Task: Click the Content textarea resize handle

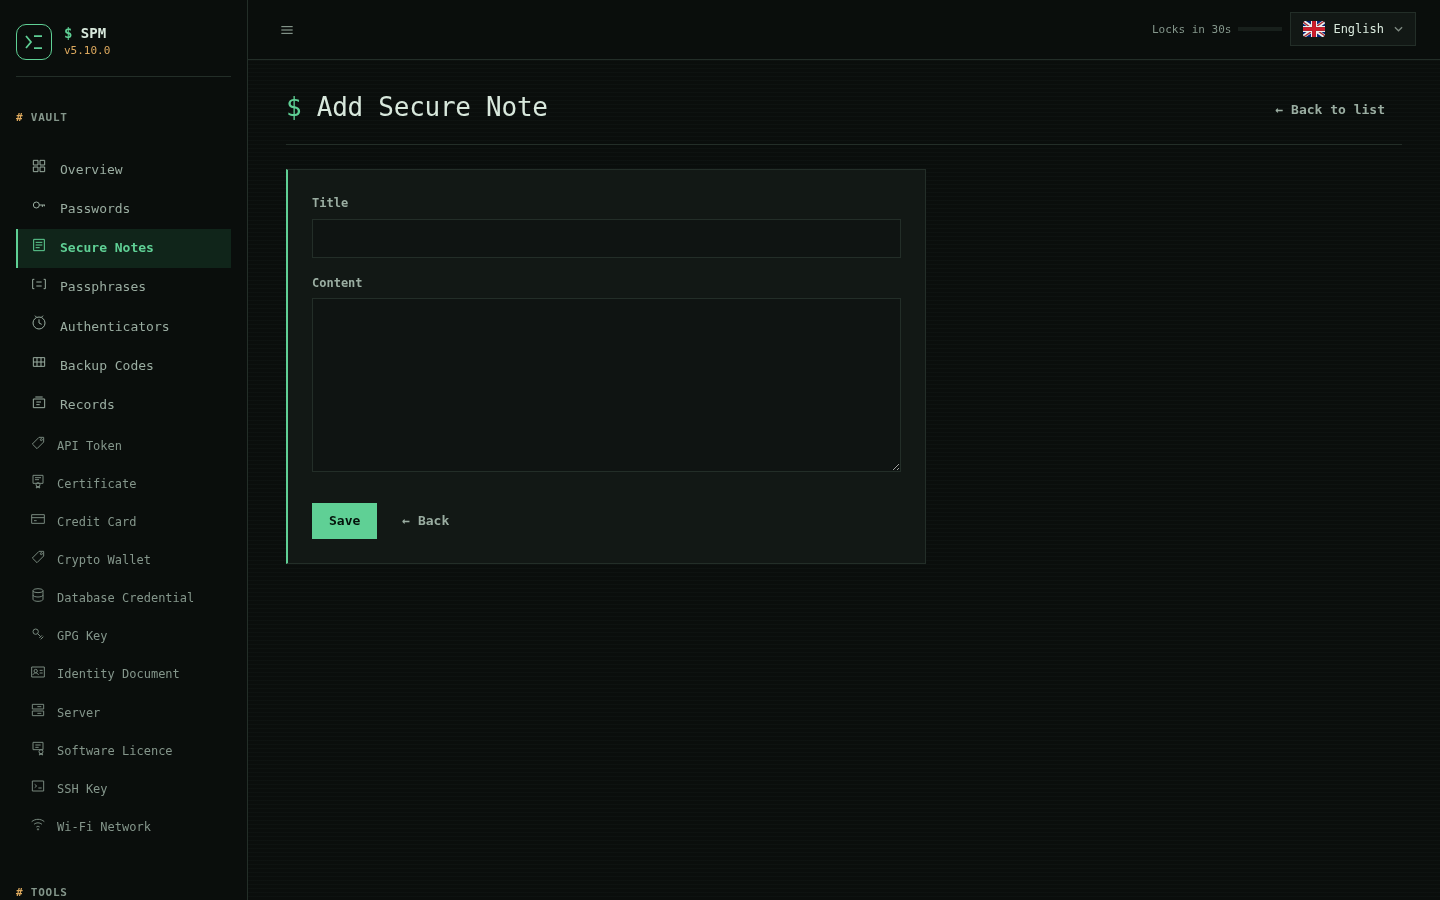Action: pyautogui.click(x=895, y=466)
